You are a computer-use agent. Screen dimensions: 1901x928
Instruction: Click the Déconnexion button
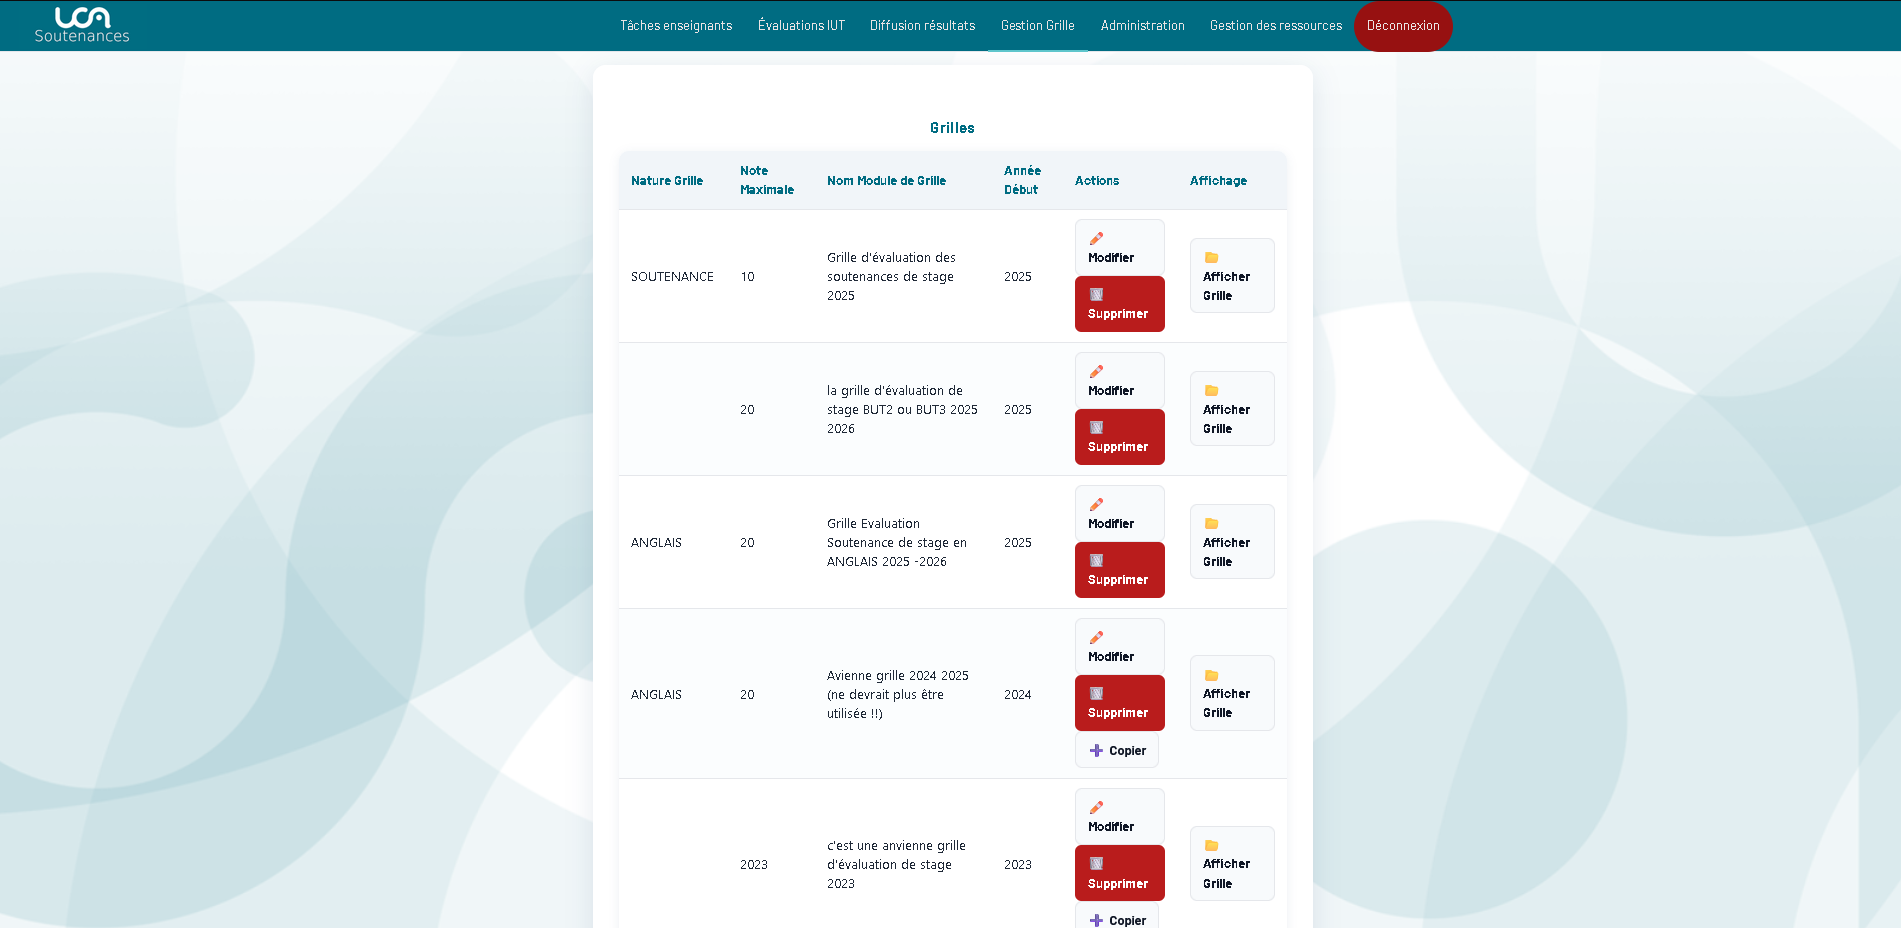coord(1403,25)
